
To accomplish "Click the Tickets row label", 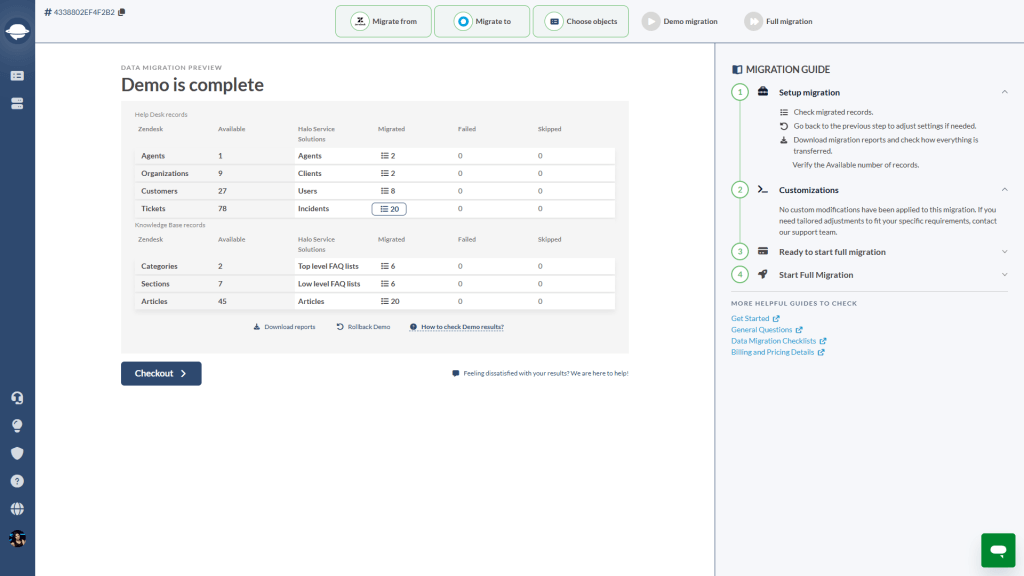I will pyautogui.click(x=153, y=209).
